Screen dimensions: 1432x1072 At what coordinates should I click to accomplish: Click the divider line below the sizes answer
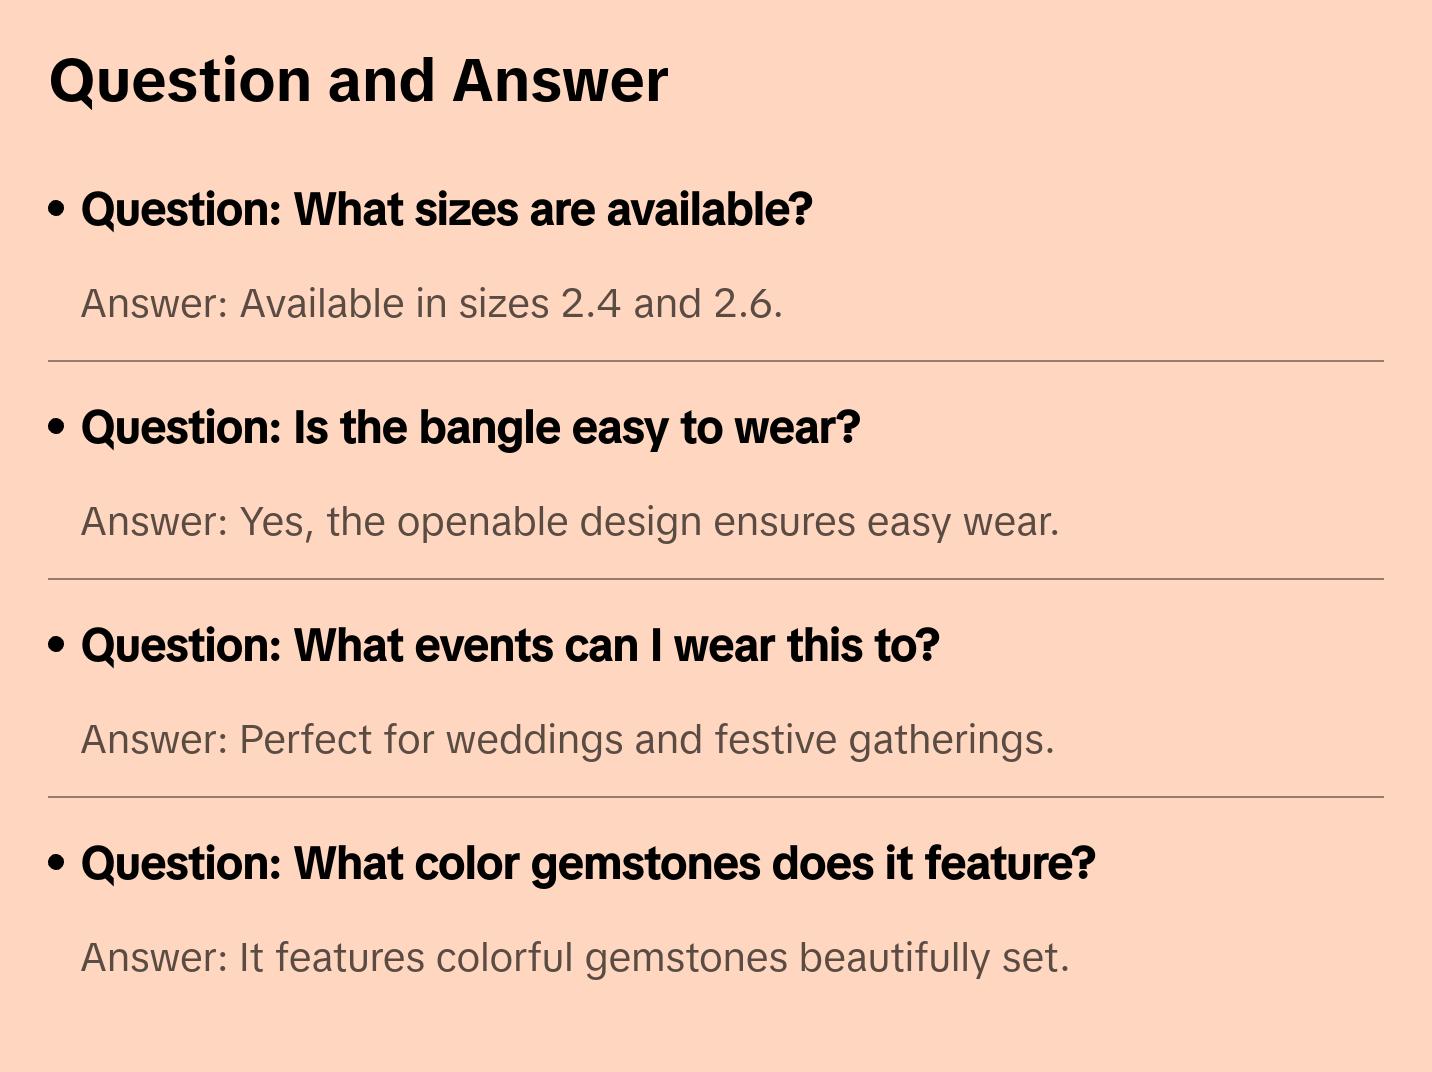(716, 361)
